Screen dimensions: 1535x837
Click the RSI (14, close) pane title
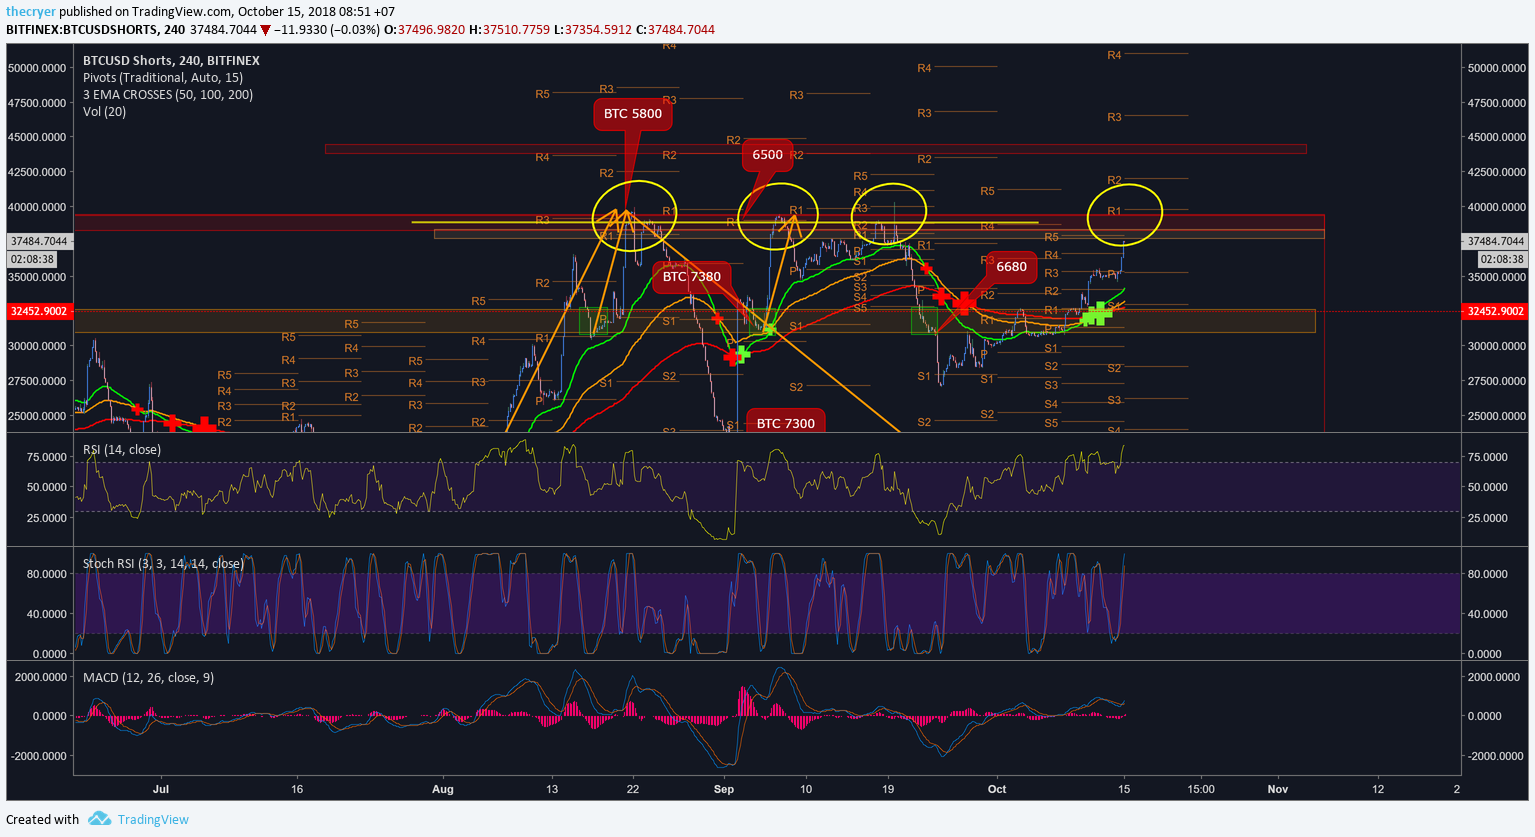point(122,450)
